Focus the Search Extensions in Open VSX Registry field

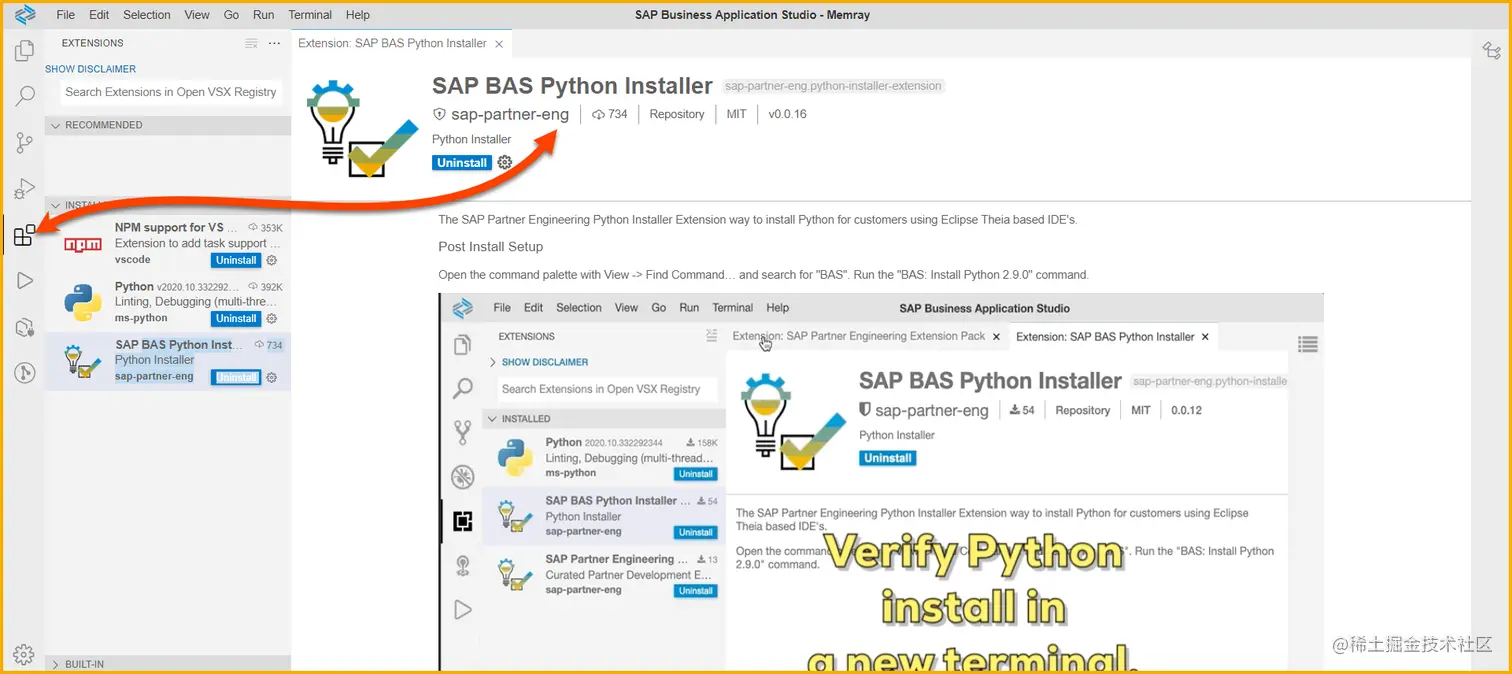(x=171, y=92)
